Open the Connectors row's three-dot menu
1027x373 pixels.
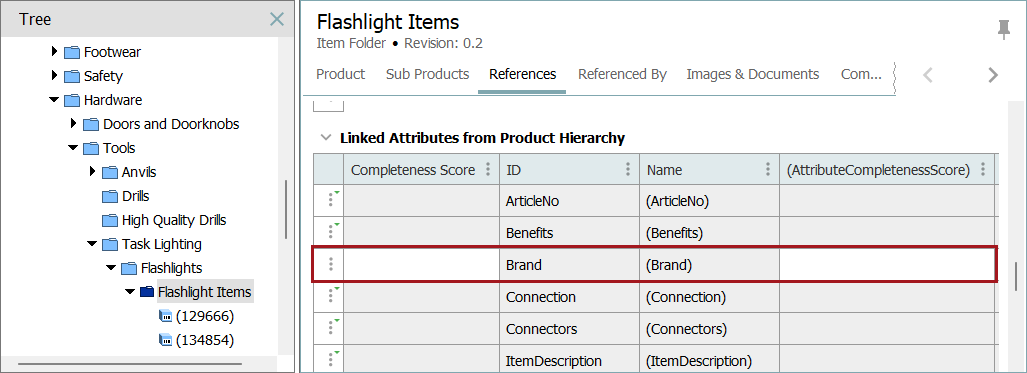(x=331, y=328)
